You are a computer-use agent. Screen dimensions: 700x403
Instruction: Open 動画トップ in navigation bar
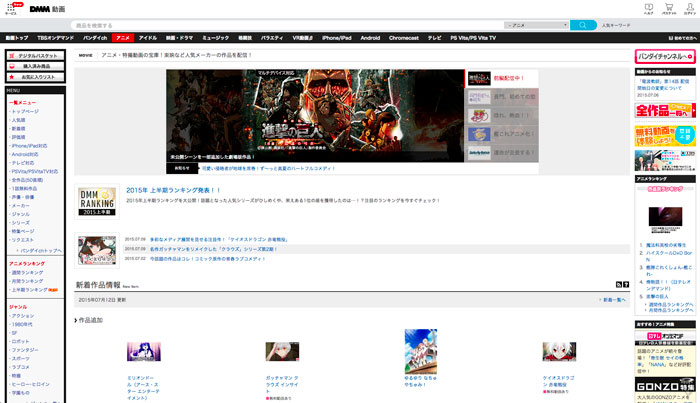(x=17, y=38)
